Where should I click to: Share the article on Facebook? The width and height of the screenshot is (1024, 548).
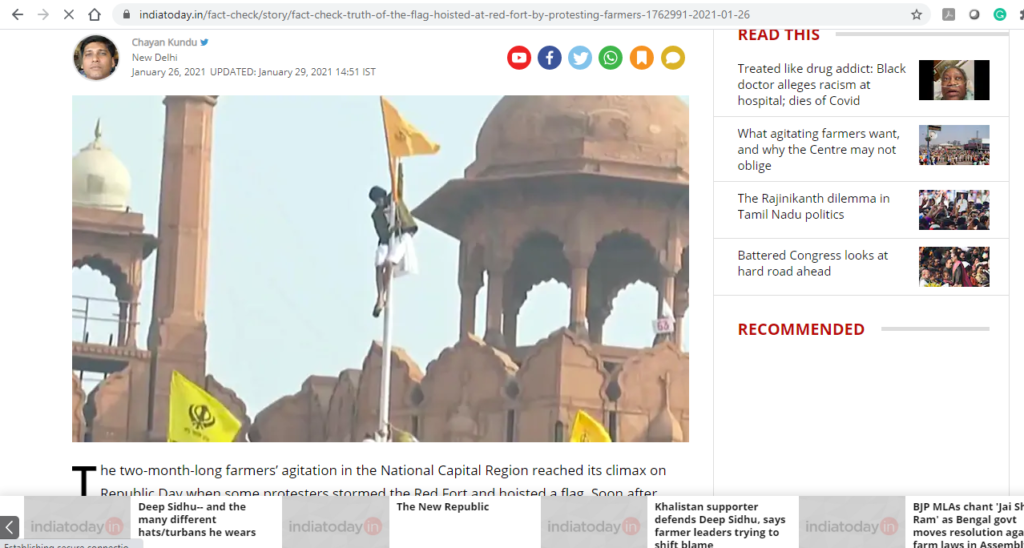549,57
